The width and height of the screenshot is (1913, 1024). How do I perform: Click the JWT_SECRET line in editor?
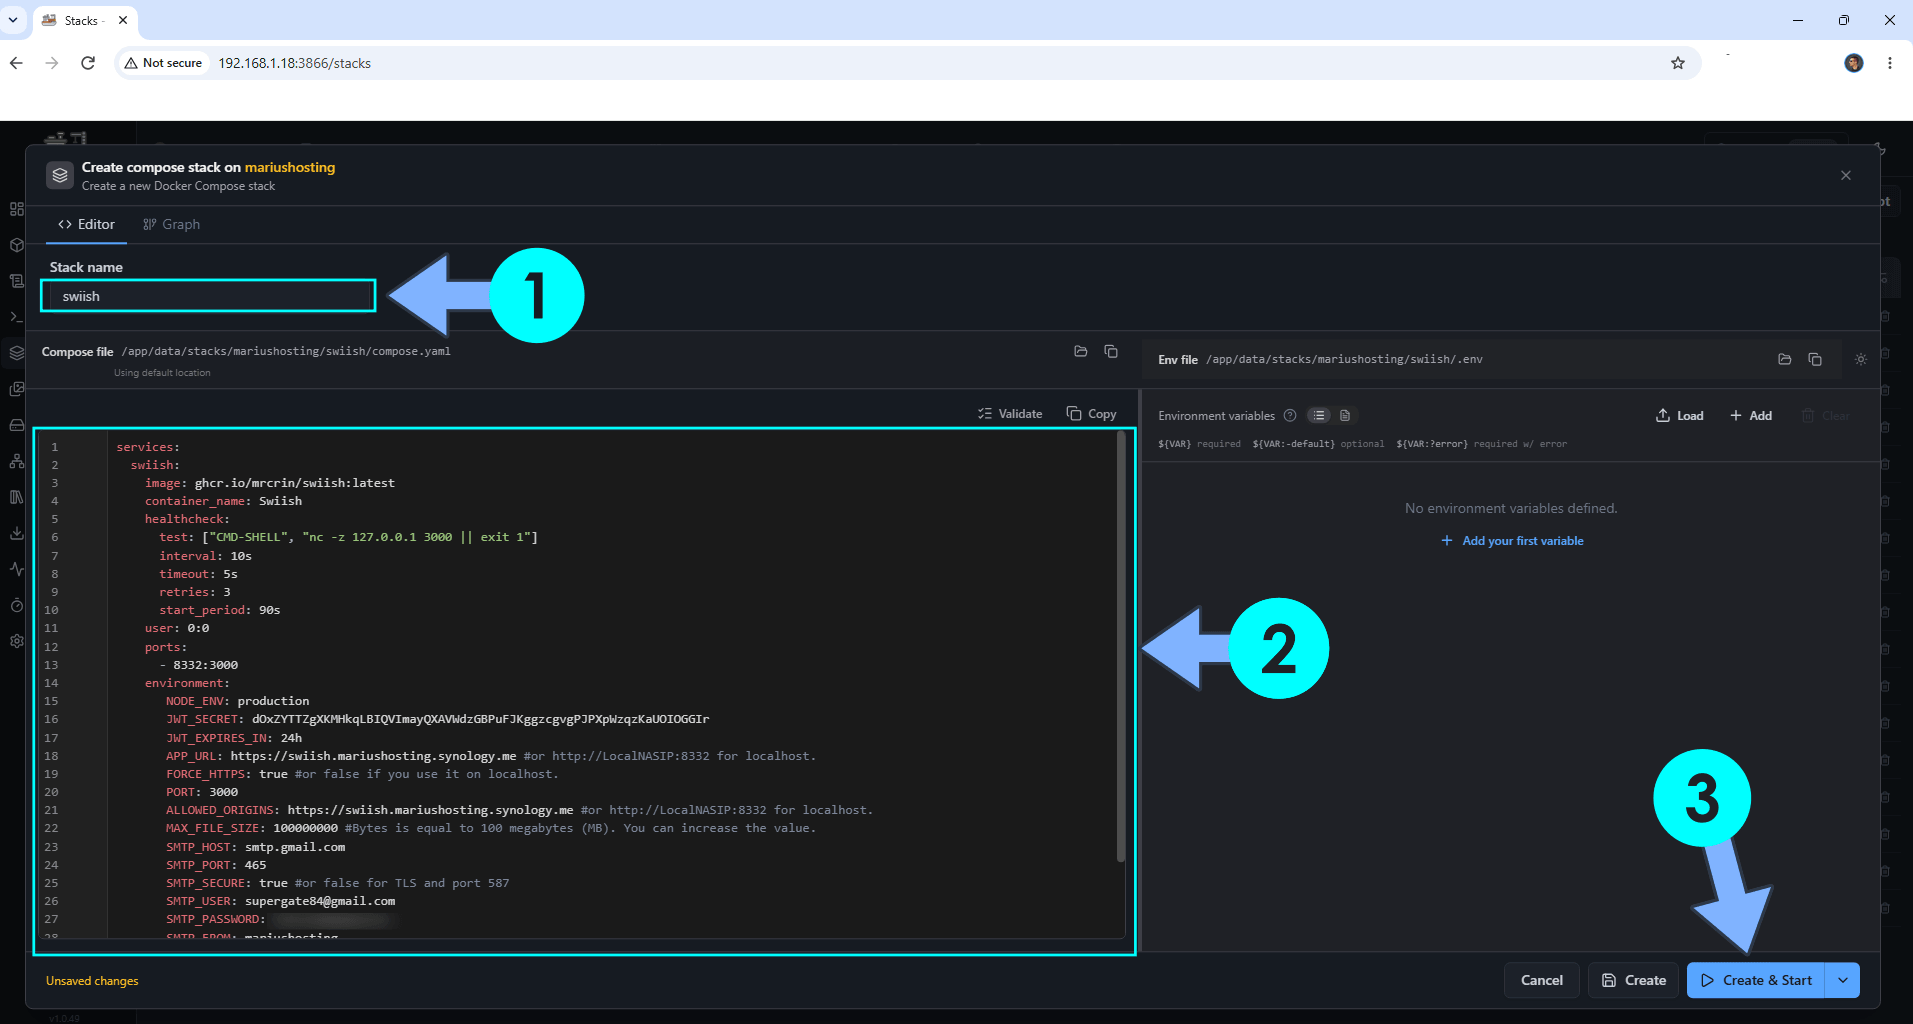(437, 719)
